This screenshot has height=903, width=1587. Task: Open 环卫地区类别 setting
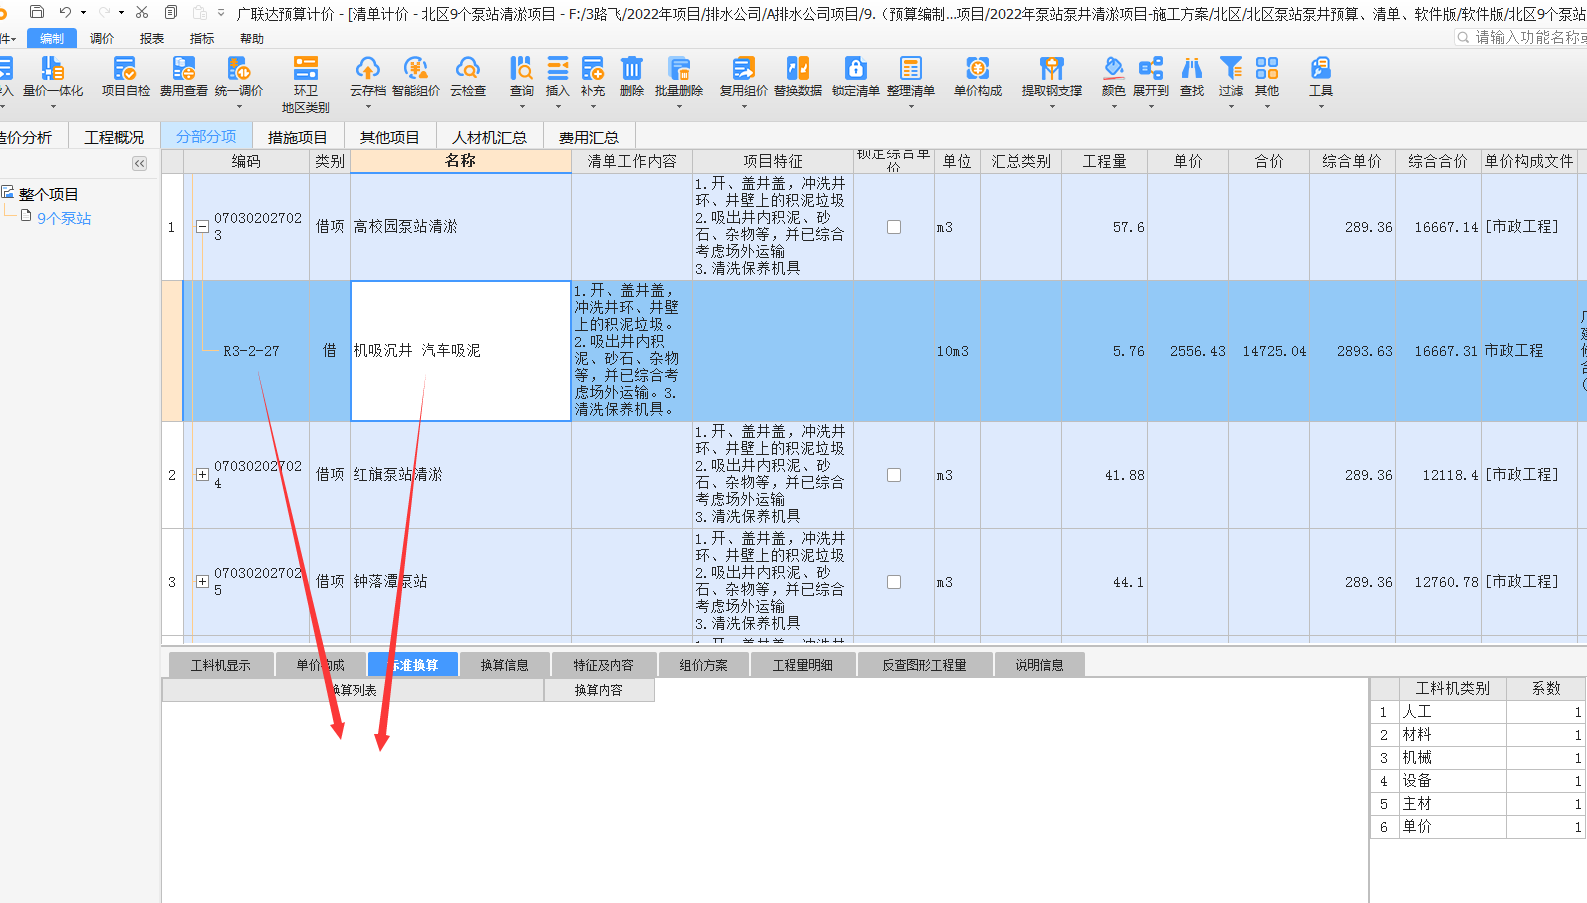(x=305, y=84)
